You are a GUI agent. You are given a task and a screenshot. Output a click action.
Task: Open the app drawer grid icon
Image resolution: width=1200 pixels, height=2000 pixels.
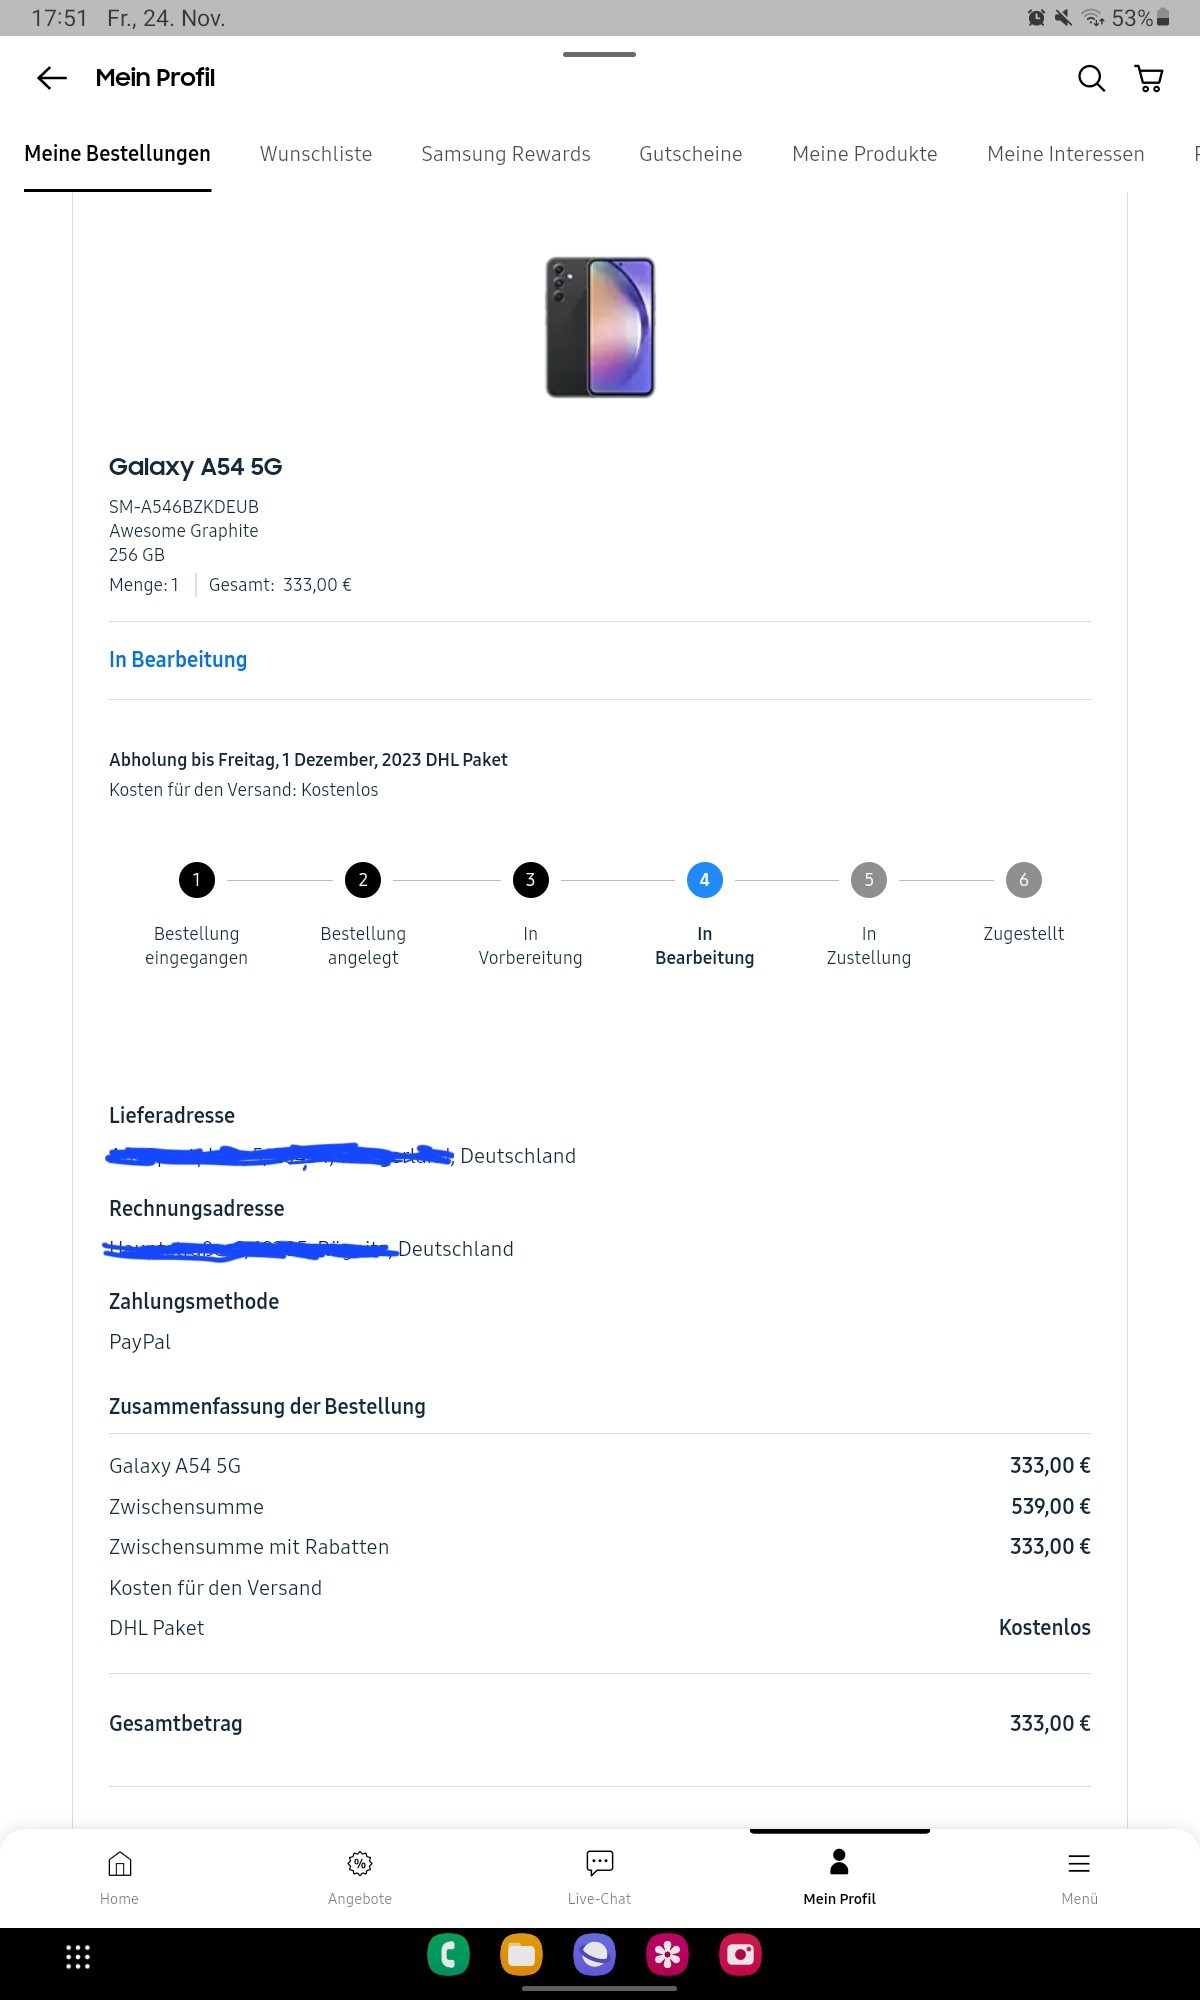tap(78, 1956)
